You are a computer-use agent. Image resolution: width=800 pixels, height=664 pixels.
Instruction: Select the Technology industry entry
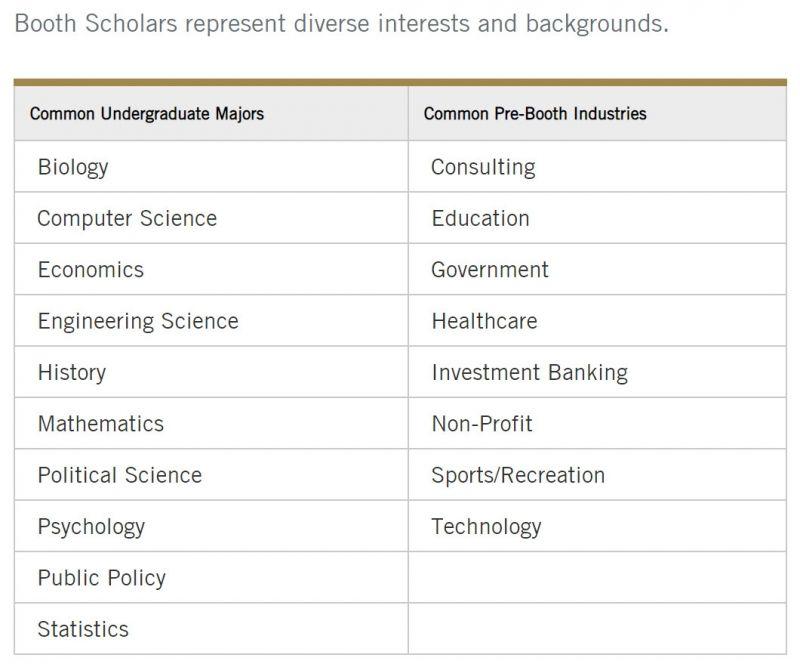(486, 527)
